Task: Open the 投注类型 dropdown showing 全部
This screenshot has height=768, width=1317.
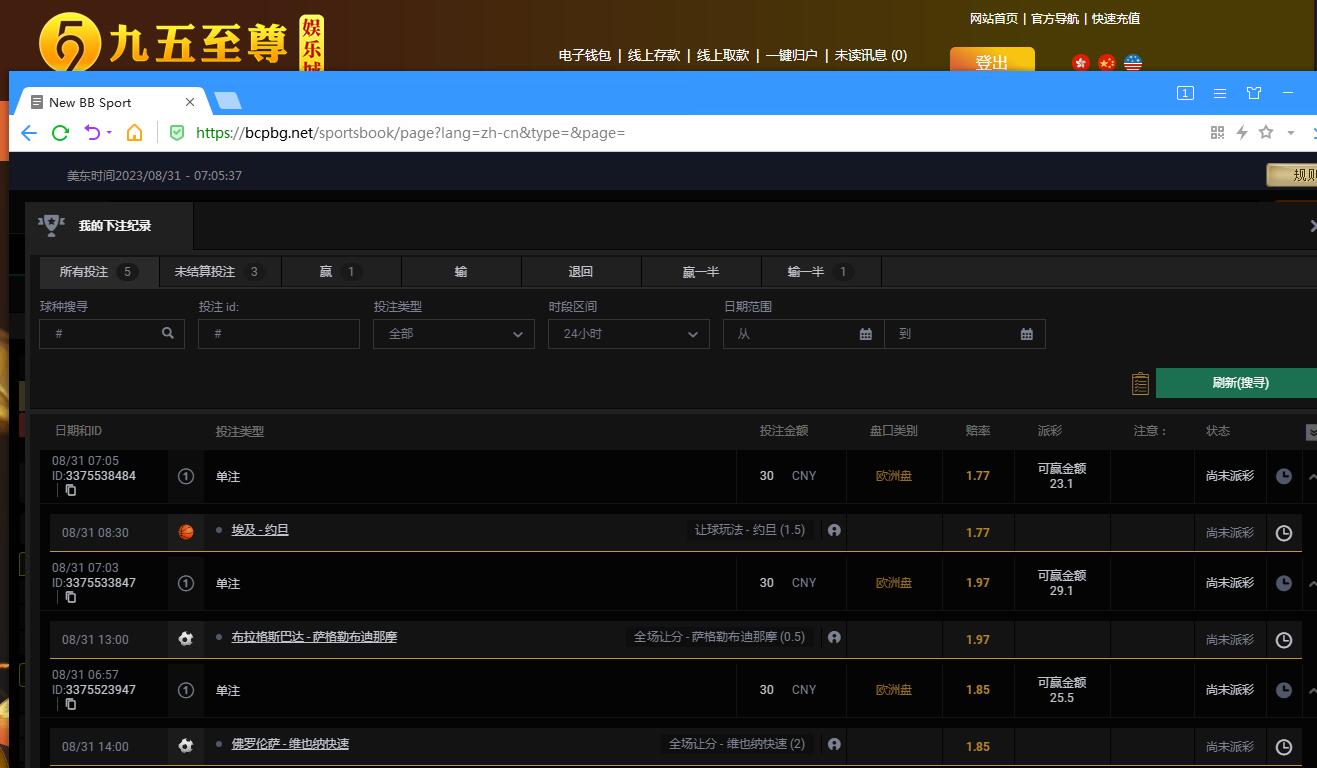Action: tap(453, 334)
